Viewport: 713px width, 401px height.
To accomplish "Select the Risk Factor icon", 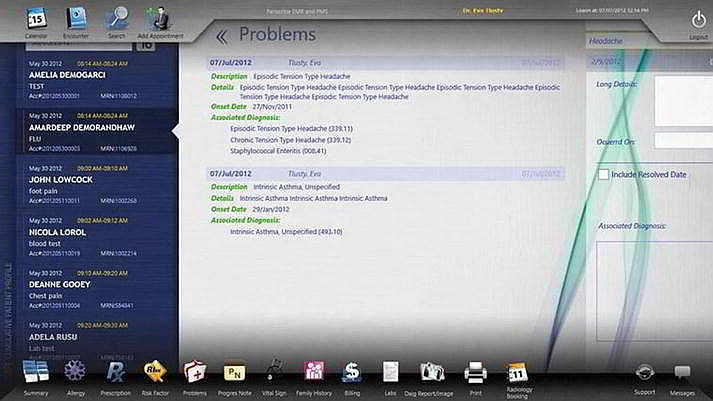I will click(155, 372).
